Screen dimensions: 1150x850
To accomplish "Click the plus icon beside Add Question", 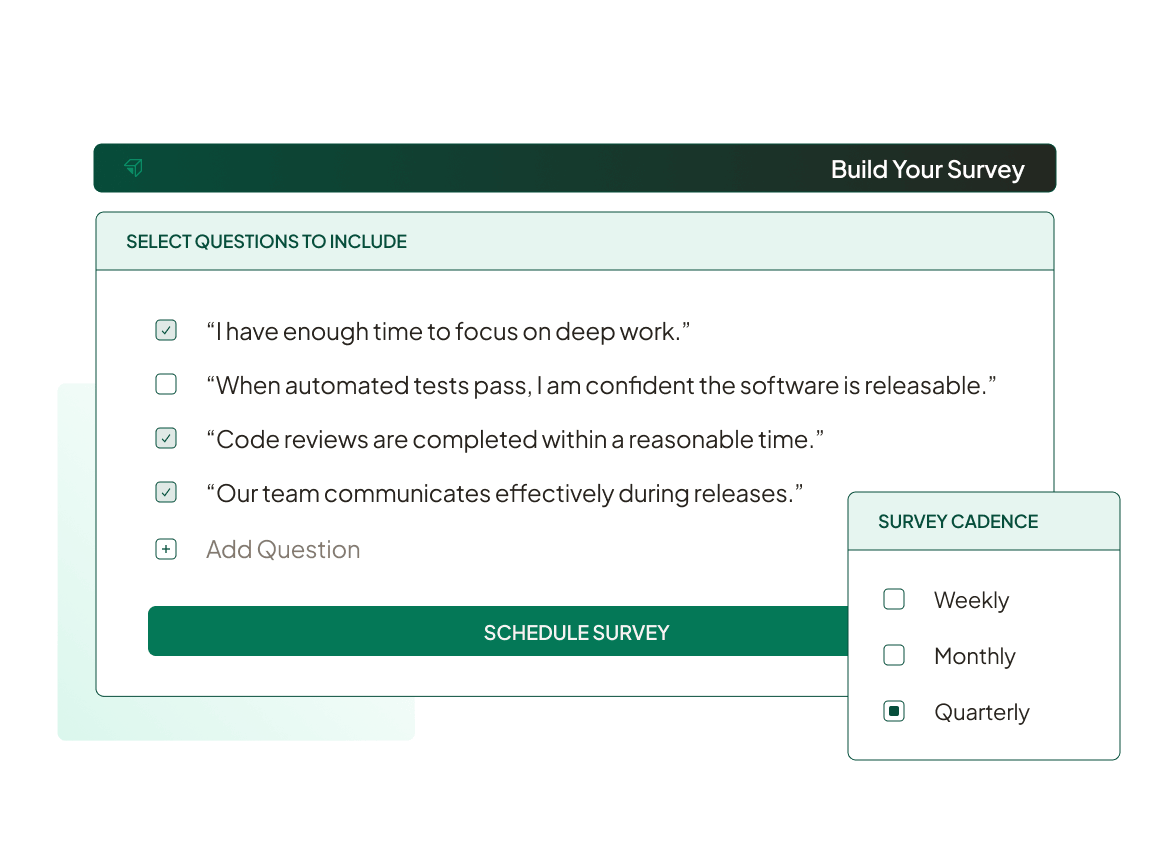I will tap(166, 548).
